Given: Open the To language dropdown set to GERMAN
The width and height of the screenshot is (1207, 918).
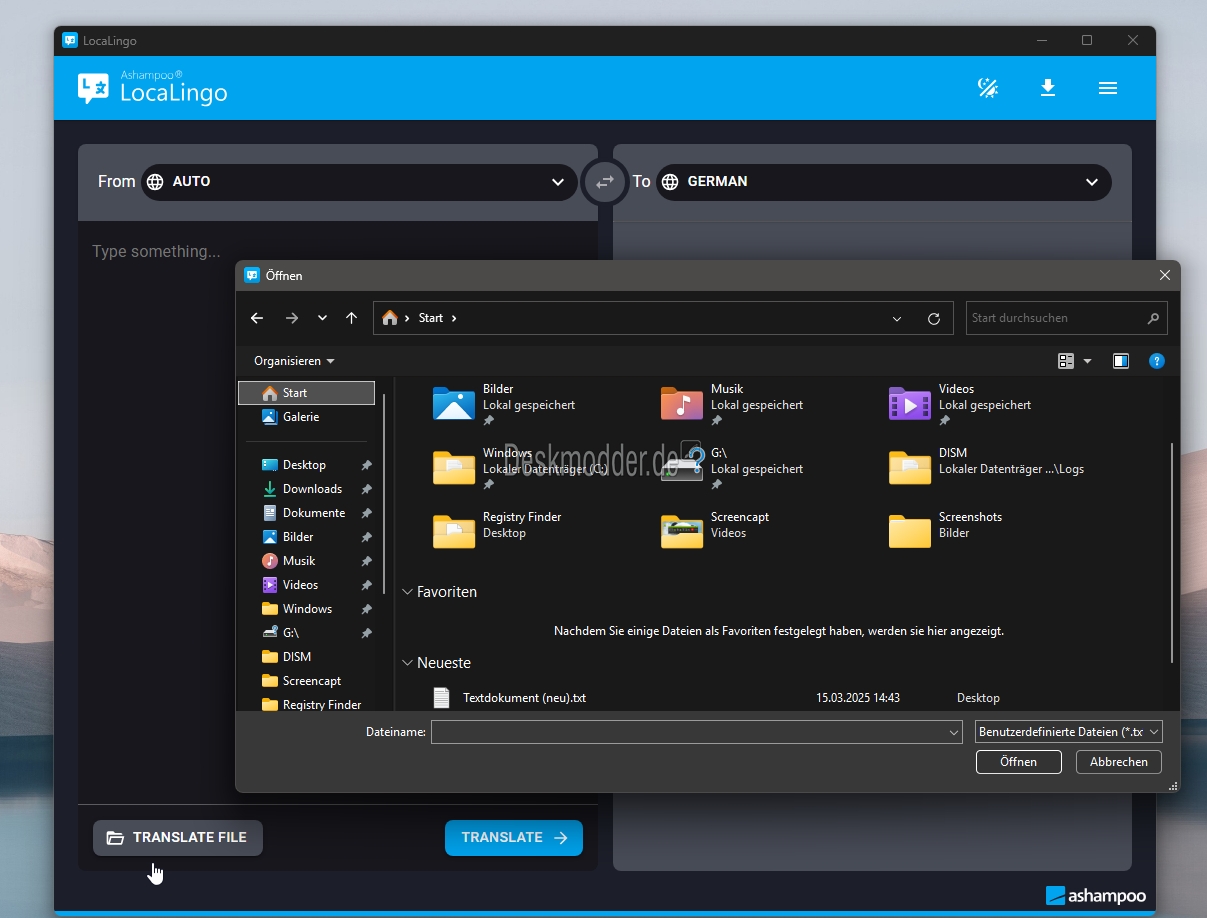Looking at the screenshot, I should point(884,182).
